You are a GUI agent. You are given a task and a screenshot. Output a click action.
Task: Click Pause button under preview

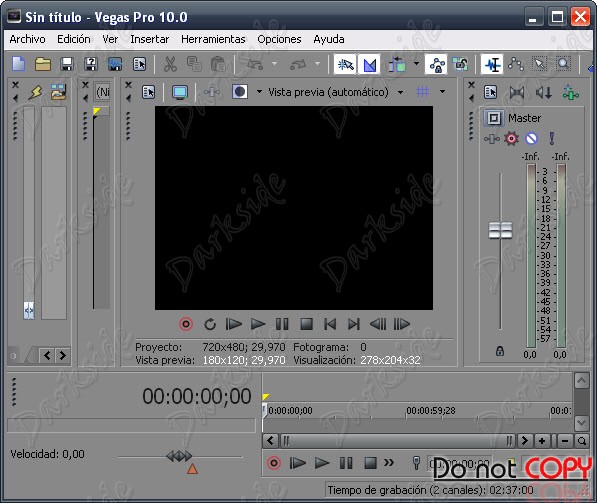click(282, 324)
